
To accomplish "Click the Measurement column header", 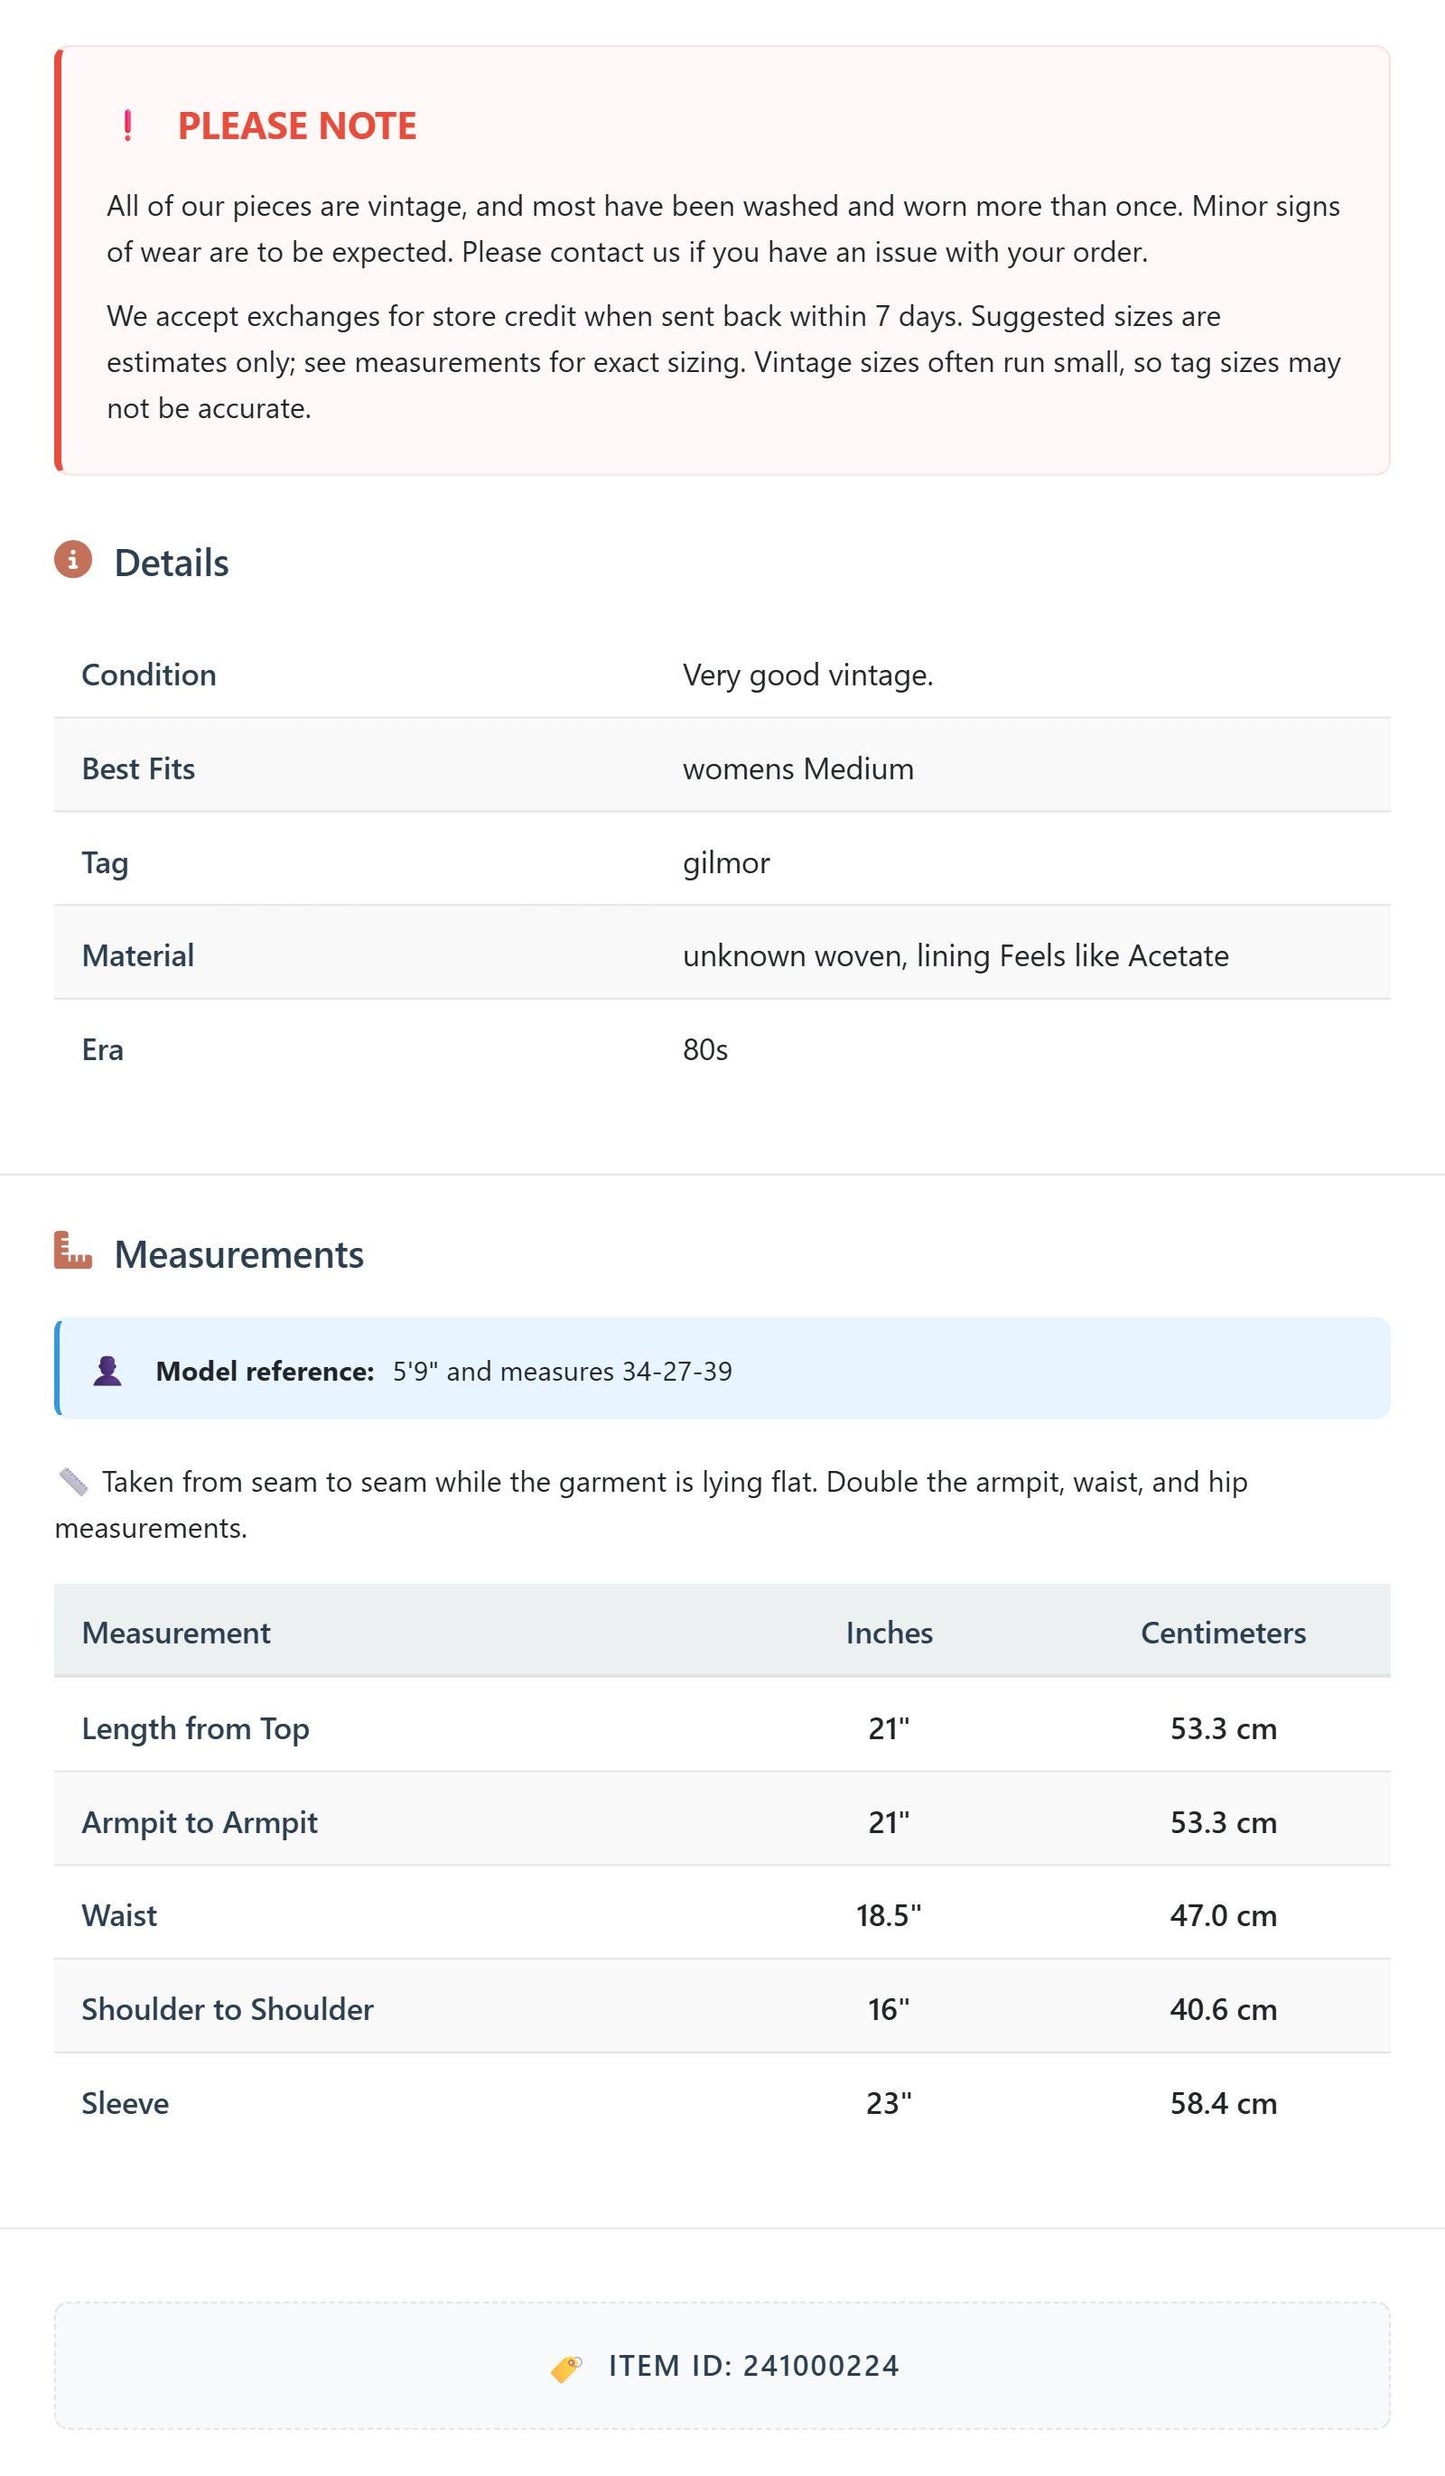I will (176, 1633).
